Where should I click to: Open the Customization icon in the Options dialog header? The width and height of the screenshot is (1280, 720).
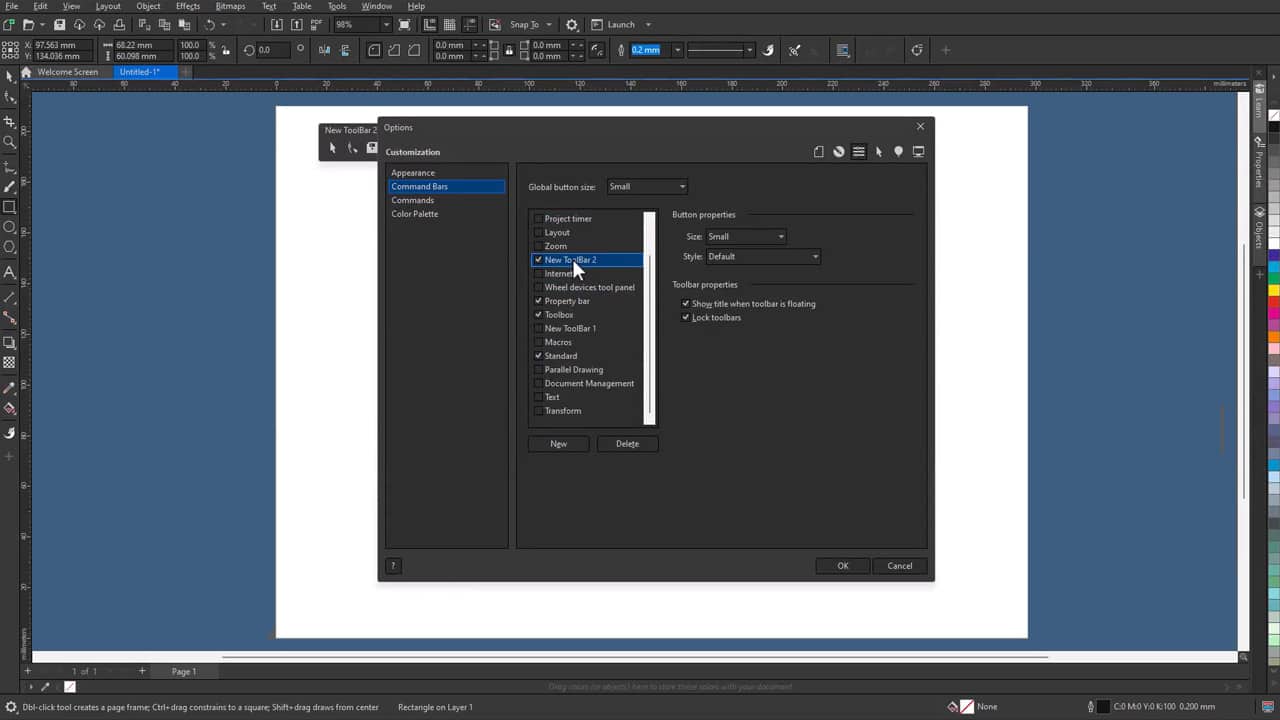pyautogui.click(x=858, y=151)
